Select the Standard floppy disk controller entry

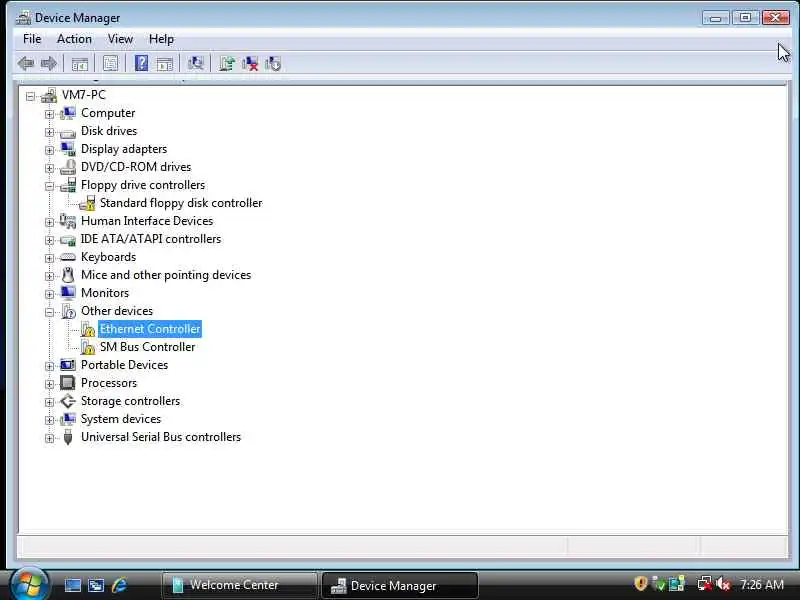[x=181, y=203]
